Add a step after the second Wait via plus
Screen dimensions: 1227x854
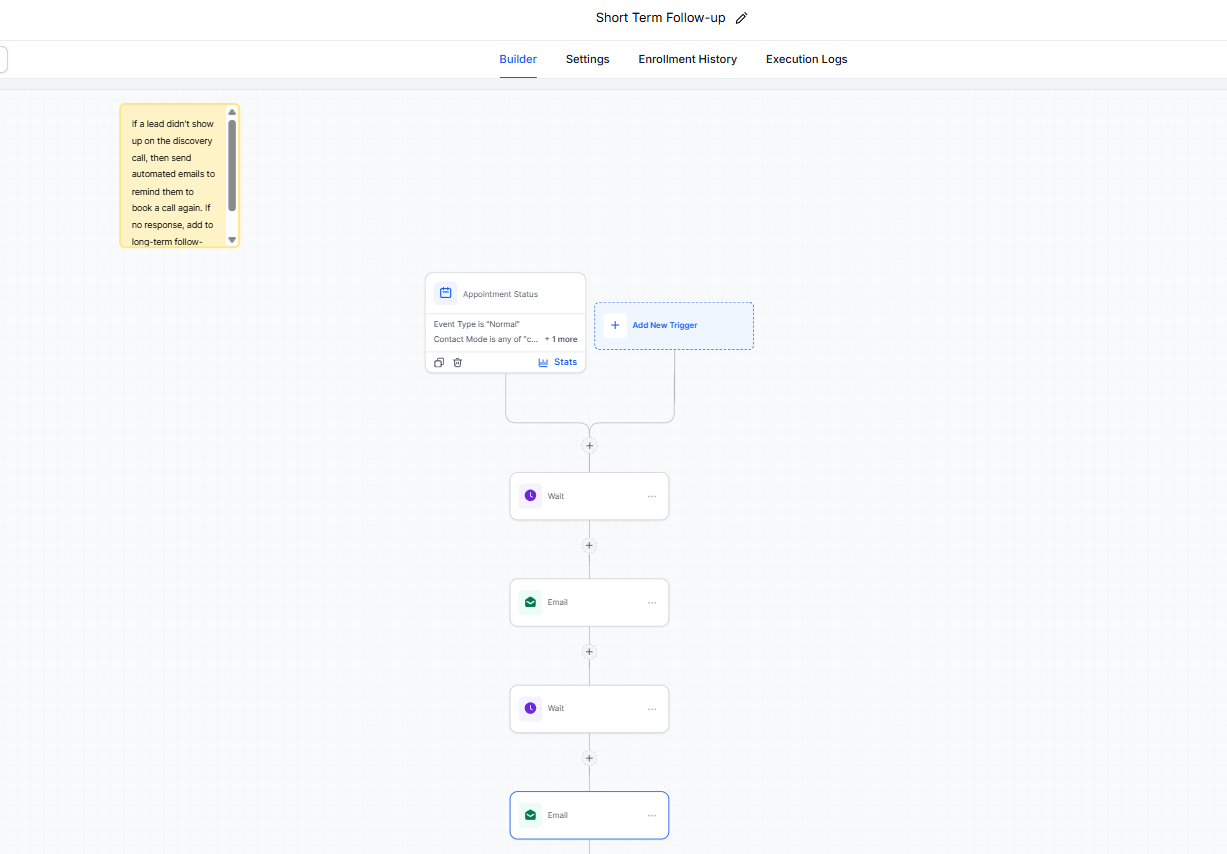point(589,758)
